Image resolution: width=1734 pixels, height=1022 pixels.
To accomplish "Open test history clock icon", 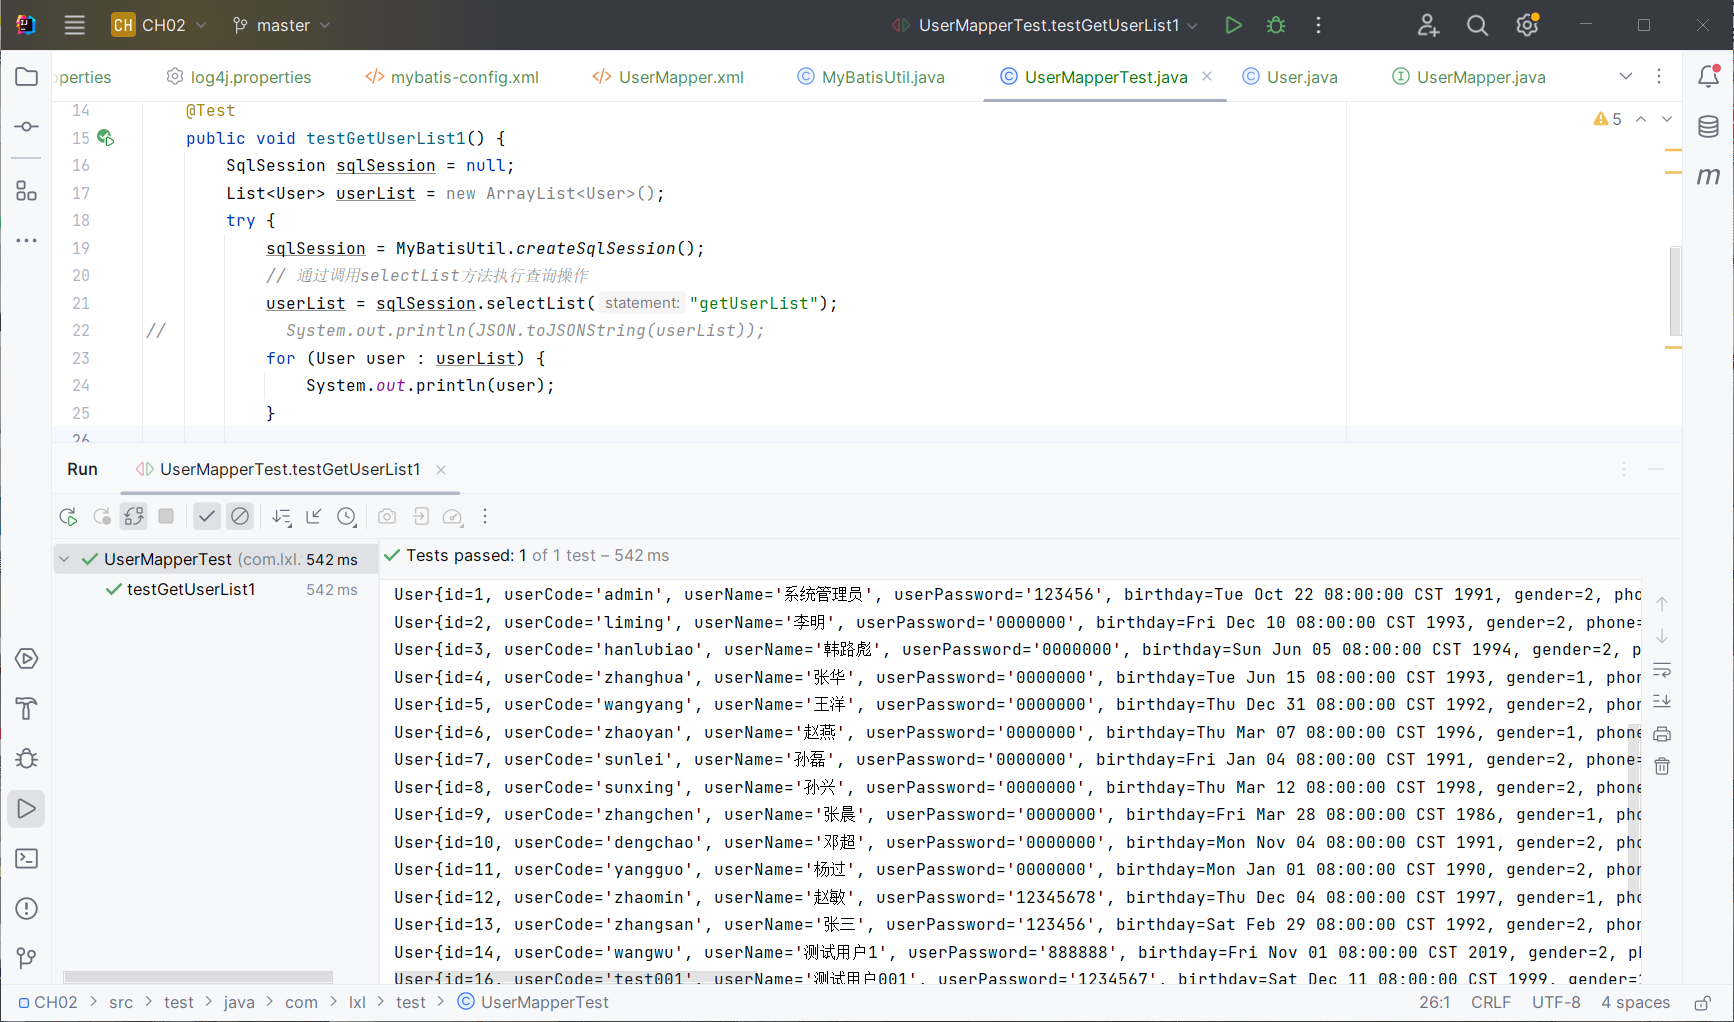I will coord(346,516).
